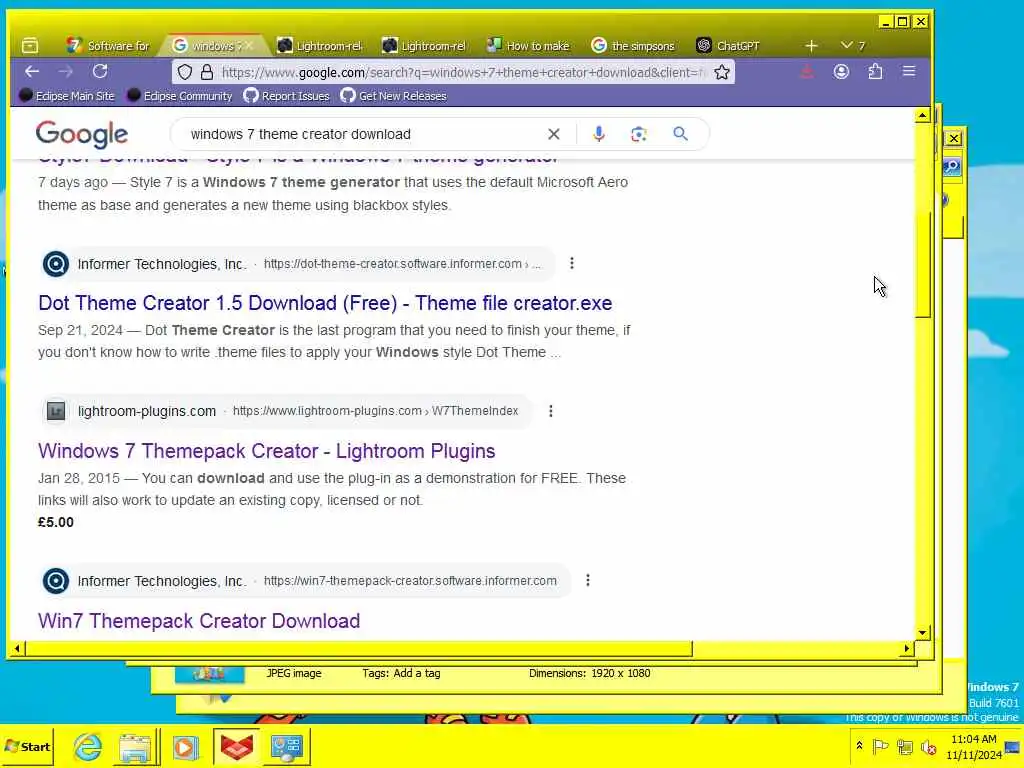The image size is (1024, 768).
Task: Click the lightroom-plugins.com site name
Action: click(x=147, y=411)
